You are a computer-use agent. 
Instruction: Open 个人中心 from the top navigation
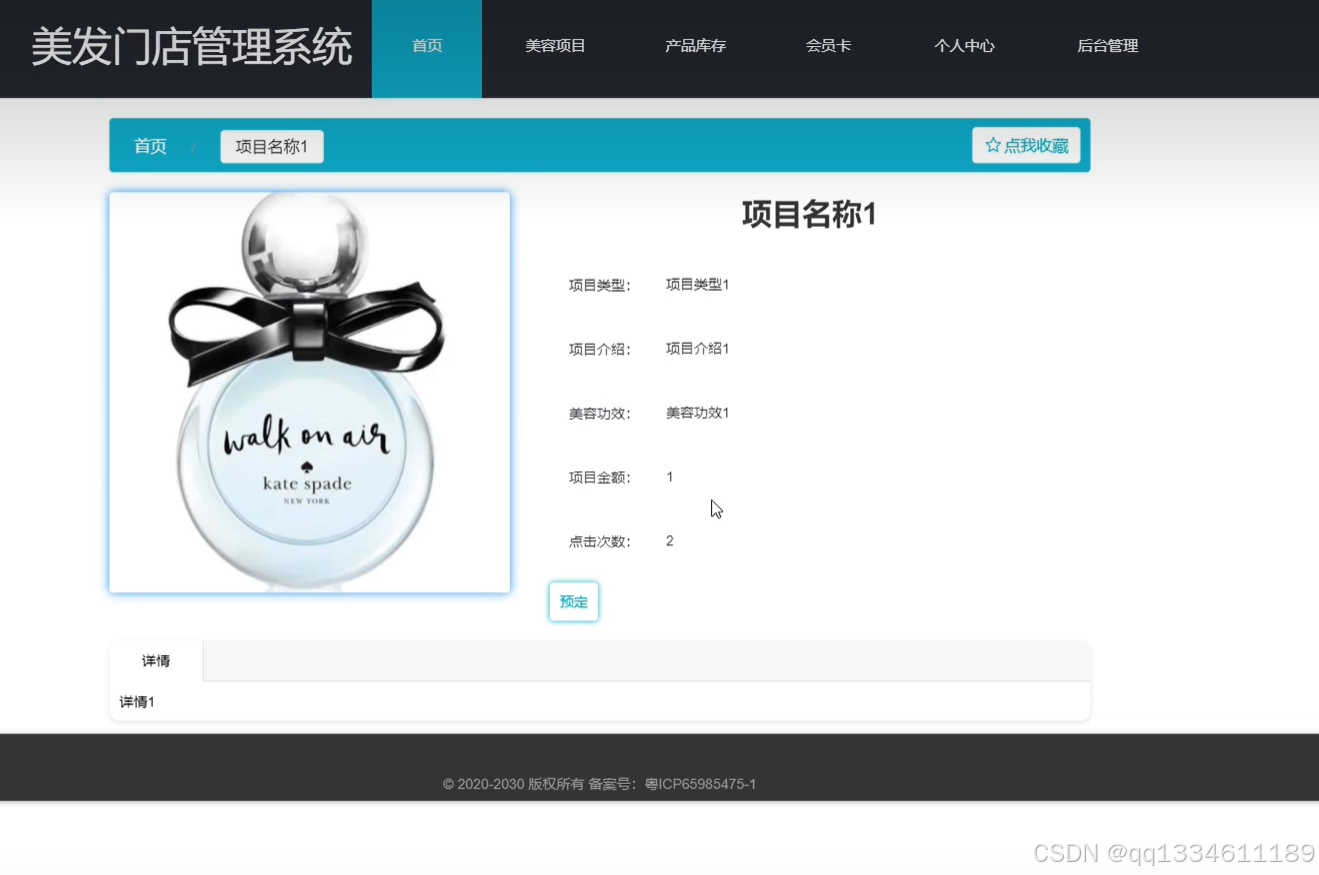pyautogui.click(x=964, y=46)
